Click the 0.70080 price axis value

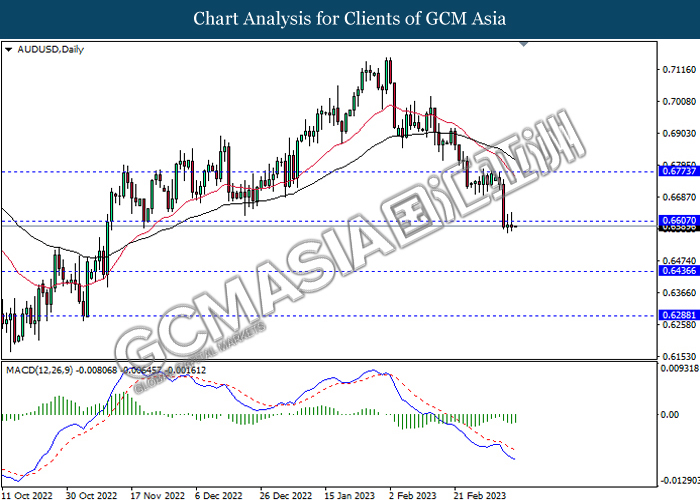click(x=679, y=101)
